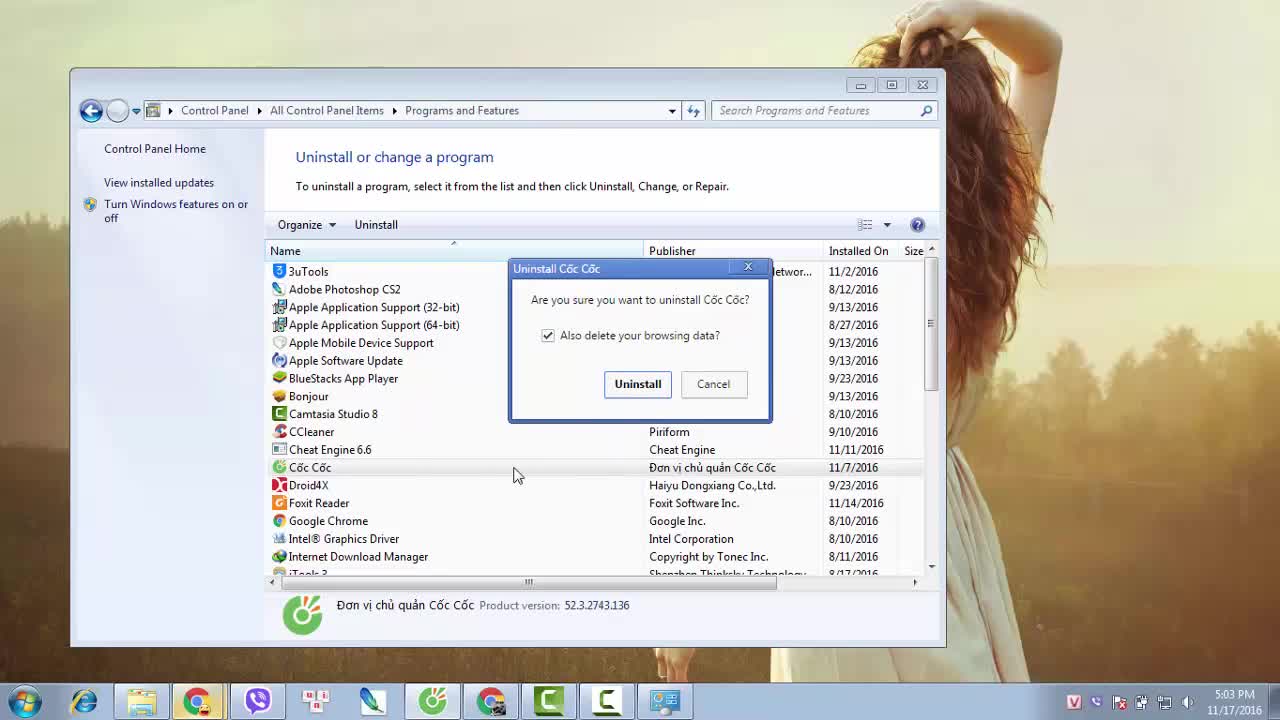The width and height of the screenshot is (1280, 720).
Task: Click the Cheat Engine 6.6 icon
Action: (x=280, y=450)
